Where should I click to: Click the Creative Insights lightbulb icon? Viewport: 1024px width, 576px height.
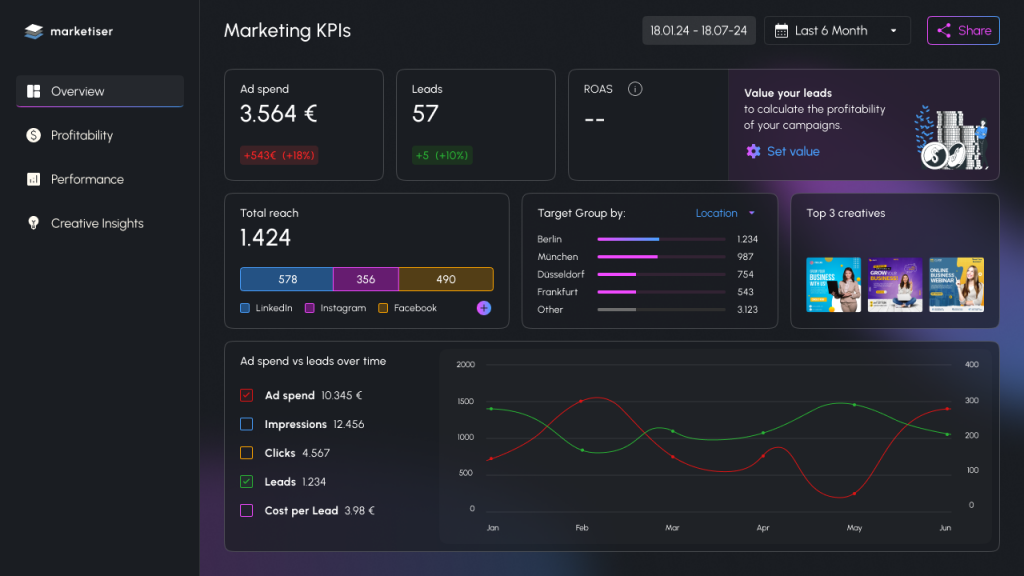[x=33, y=223]
